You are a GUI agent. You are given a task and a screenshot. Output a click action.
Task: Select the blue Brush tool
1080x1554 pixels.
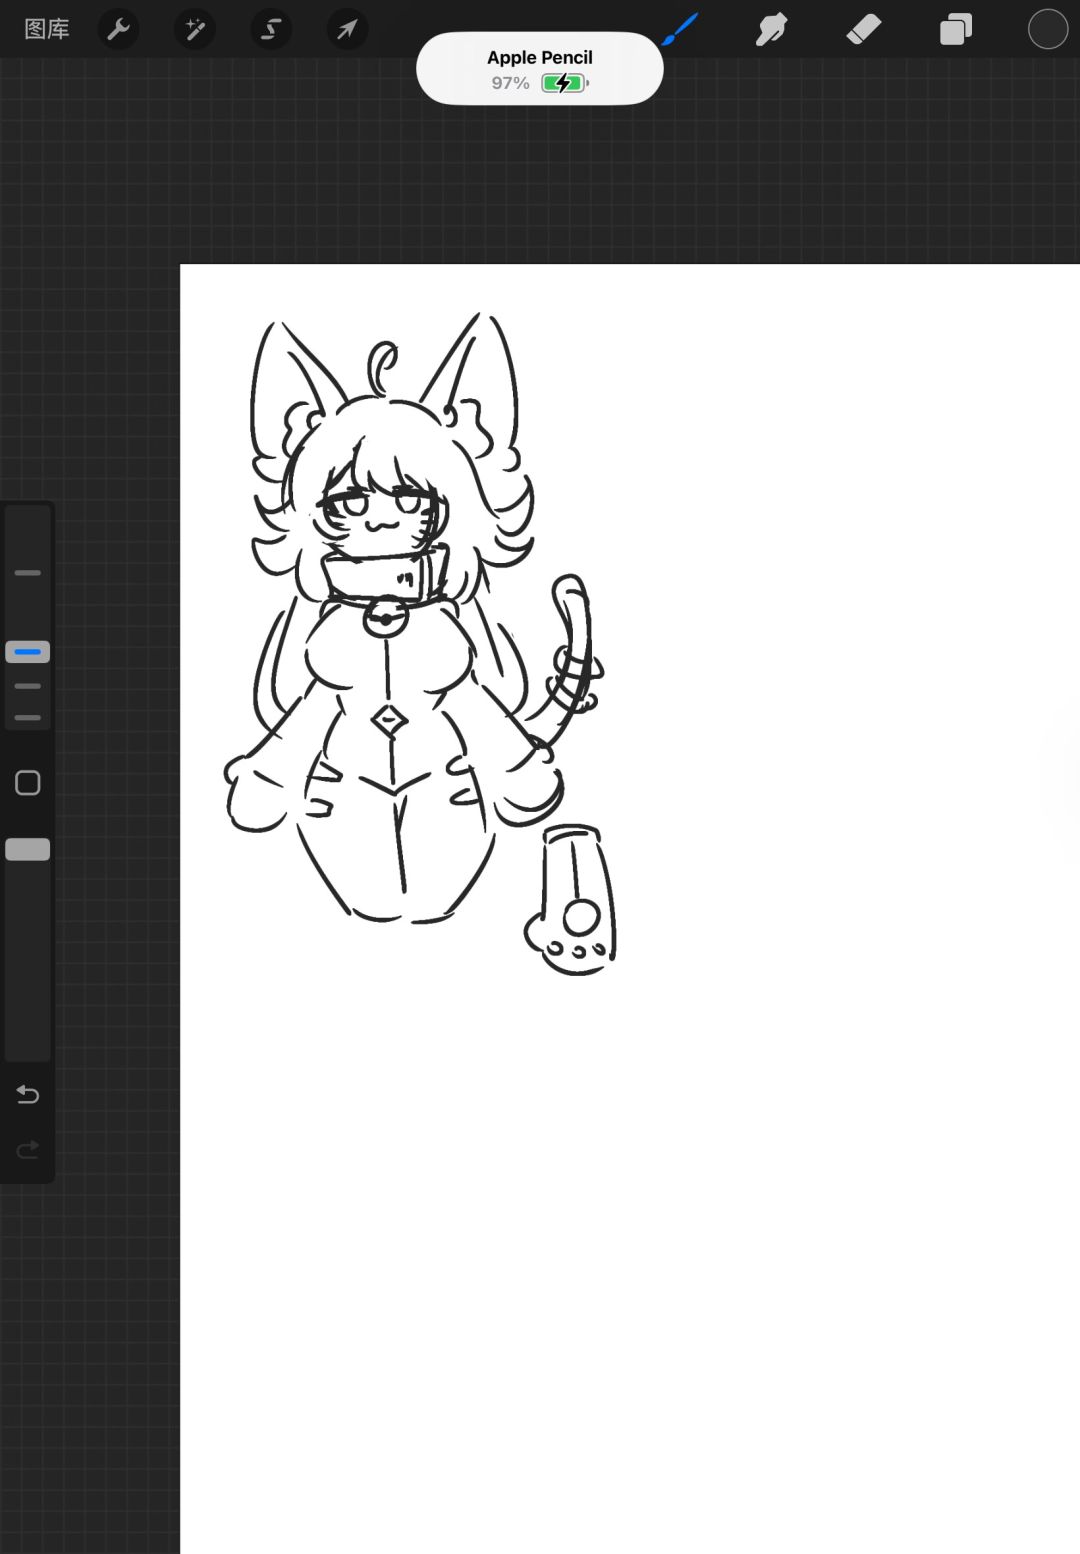[x=680, y=29]
